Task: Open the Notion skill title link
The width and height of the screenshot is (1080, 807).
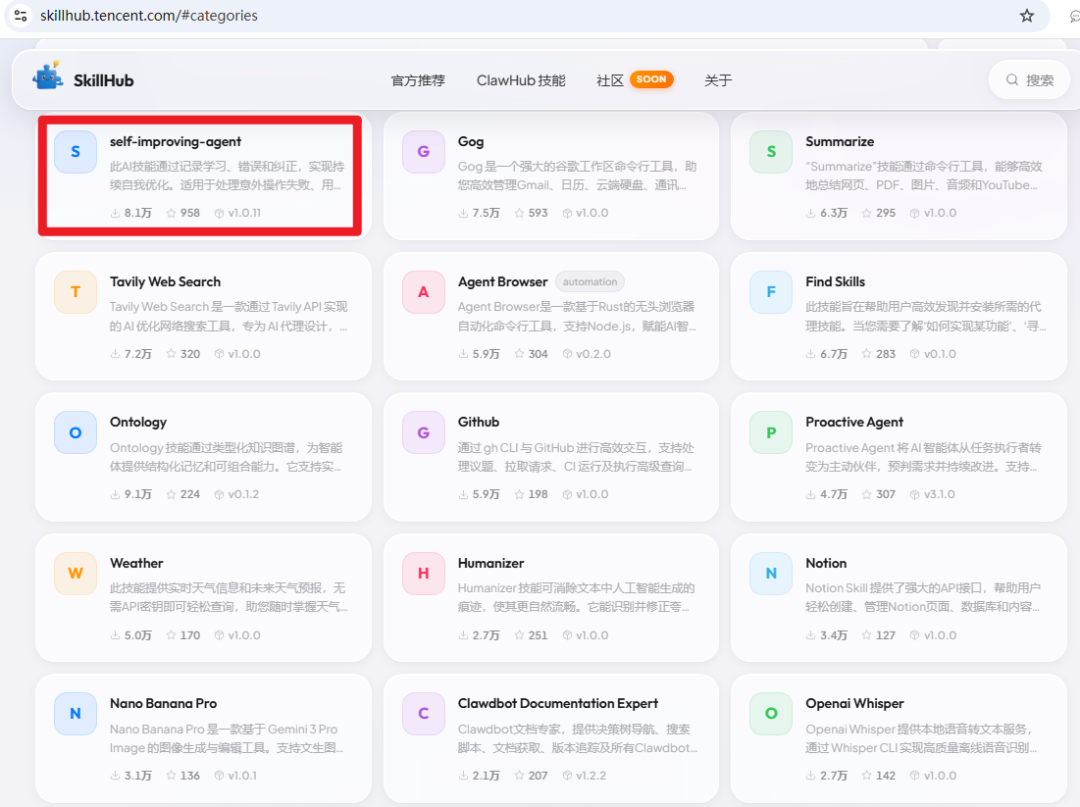Action: [826, 563]
